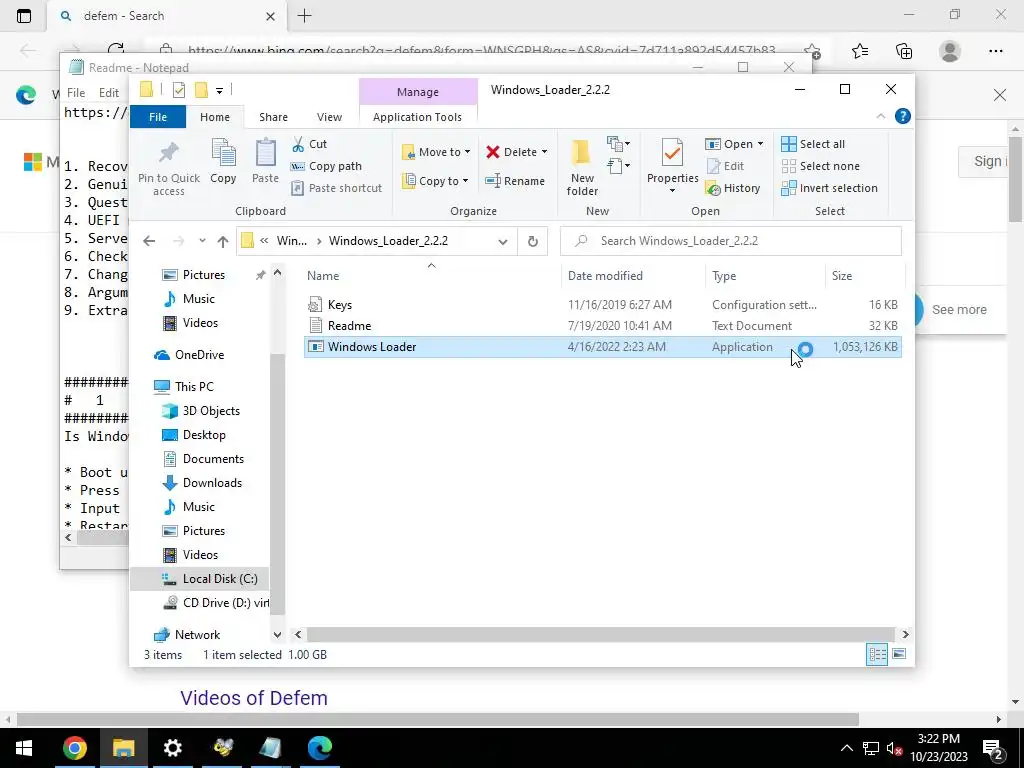Expand address bar history dropdown
The width and height of the screenshot is (1024, 768).
502,241
